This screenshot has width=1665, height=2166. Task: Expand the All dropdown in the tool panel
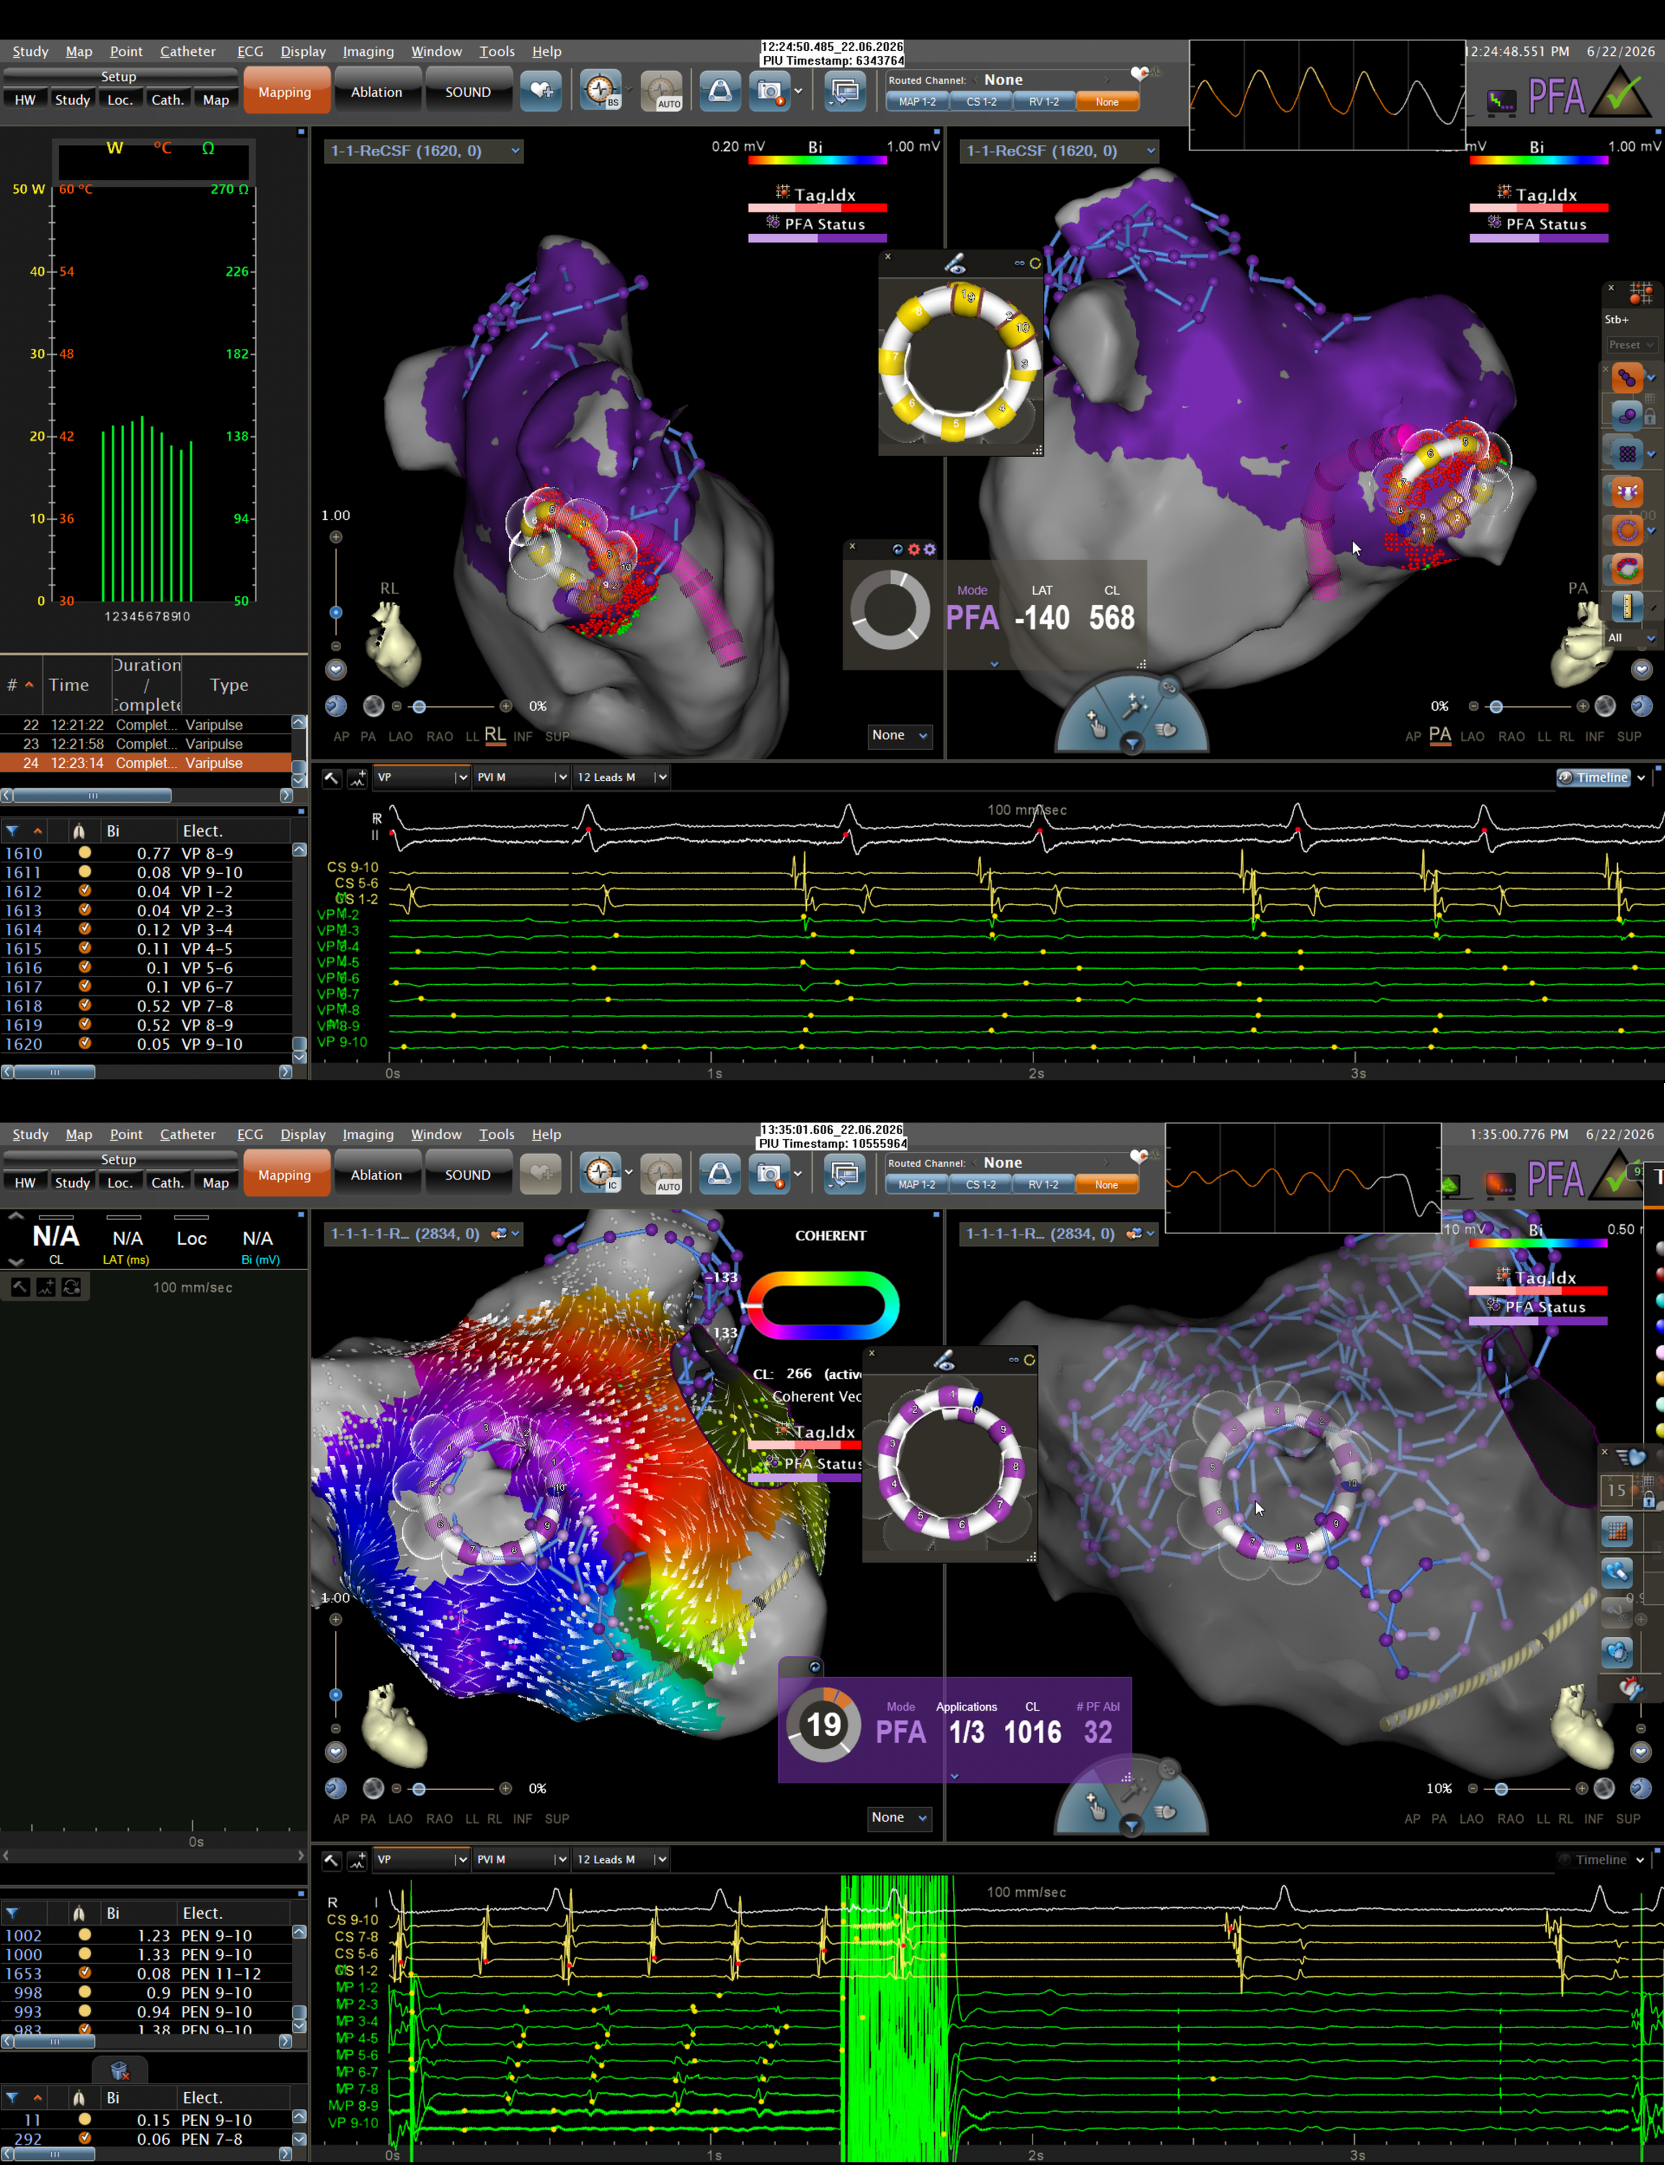tap(1629, 637)
